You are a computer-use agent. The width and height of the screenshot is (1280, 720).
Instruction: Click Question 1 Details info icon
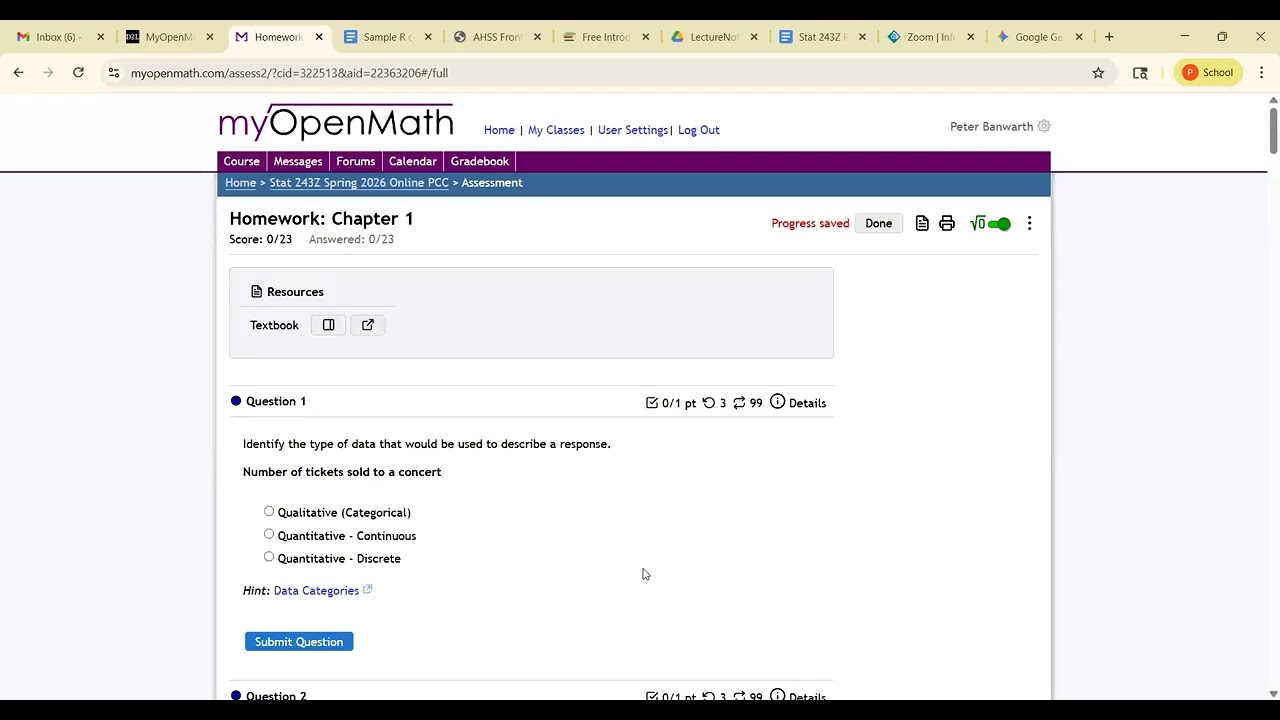[777, 402]
